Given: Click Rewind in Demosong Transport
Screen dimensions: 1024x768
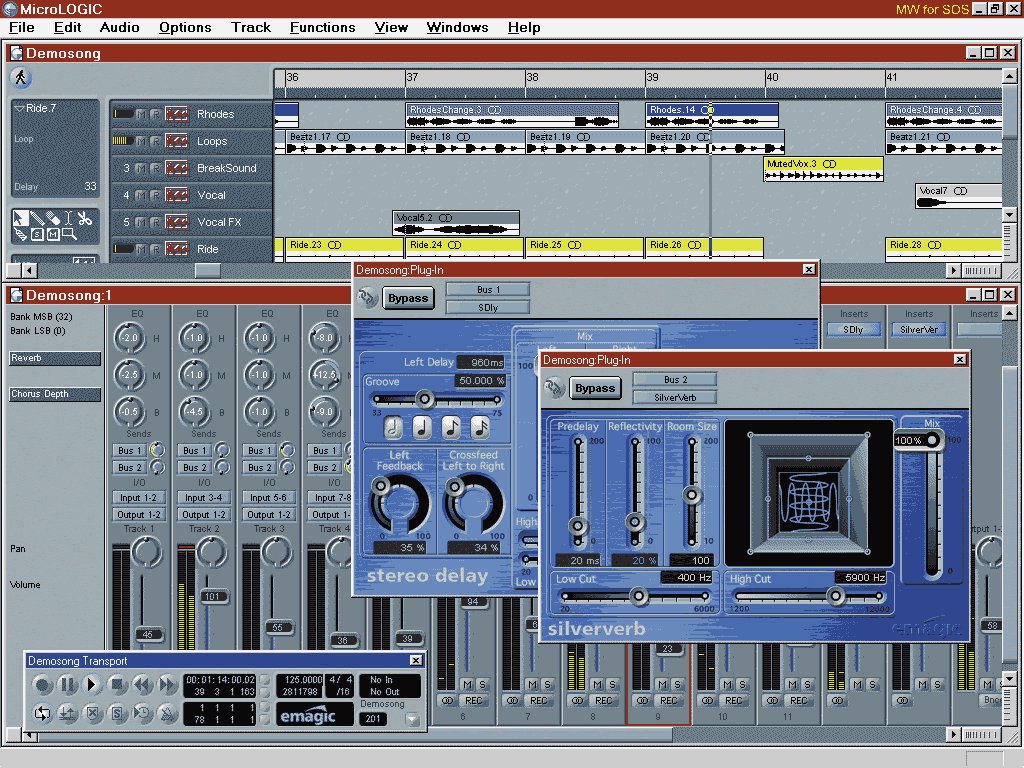Looking at the screenshot, I should (x=142, y=685).
